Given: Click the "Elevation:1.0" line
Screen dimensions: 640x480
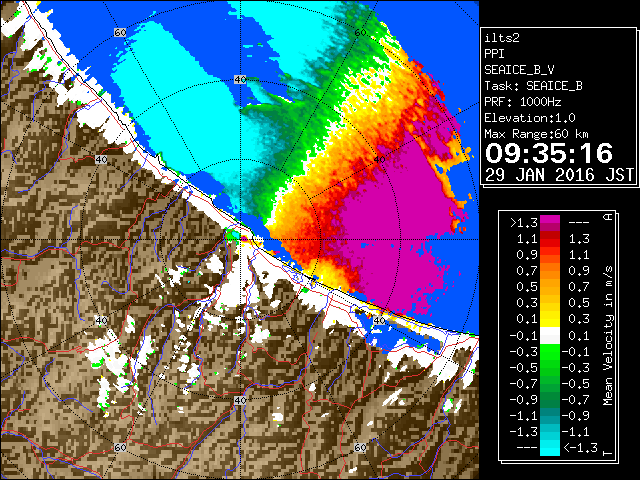Looking at the screenshot, I should (530, 118).
